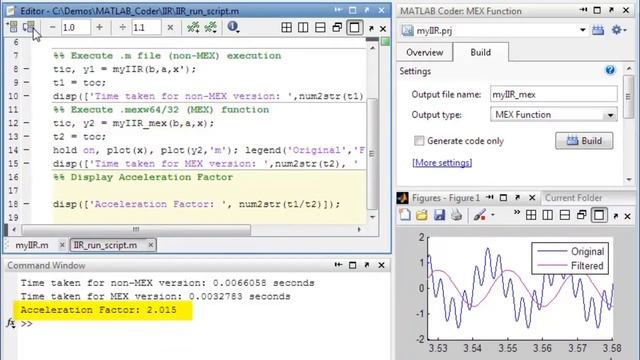640x360 pixels.
Task: Open the Overview tab in MATLAB Coder
Action: coord(424,53)
